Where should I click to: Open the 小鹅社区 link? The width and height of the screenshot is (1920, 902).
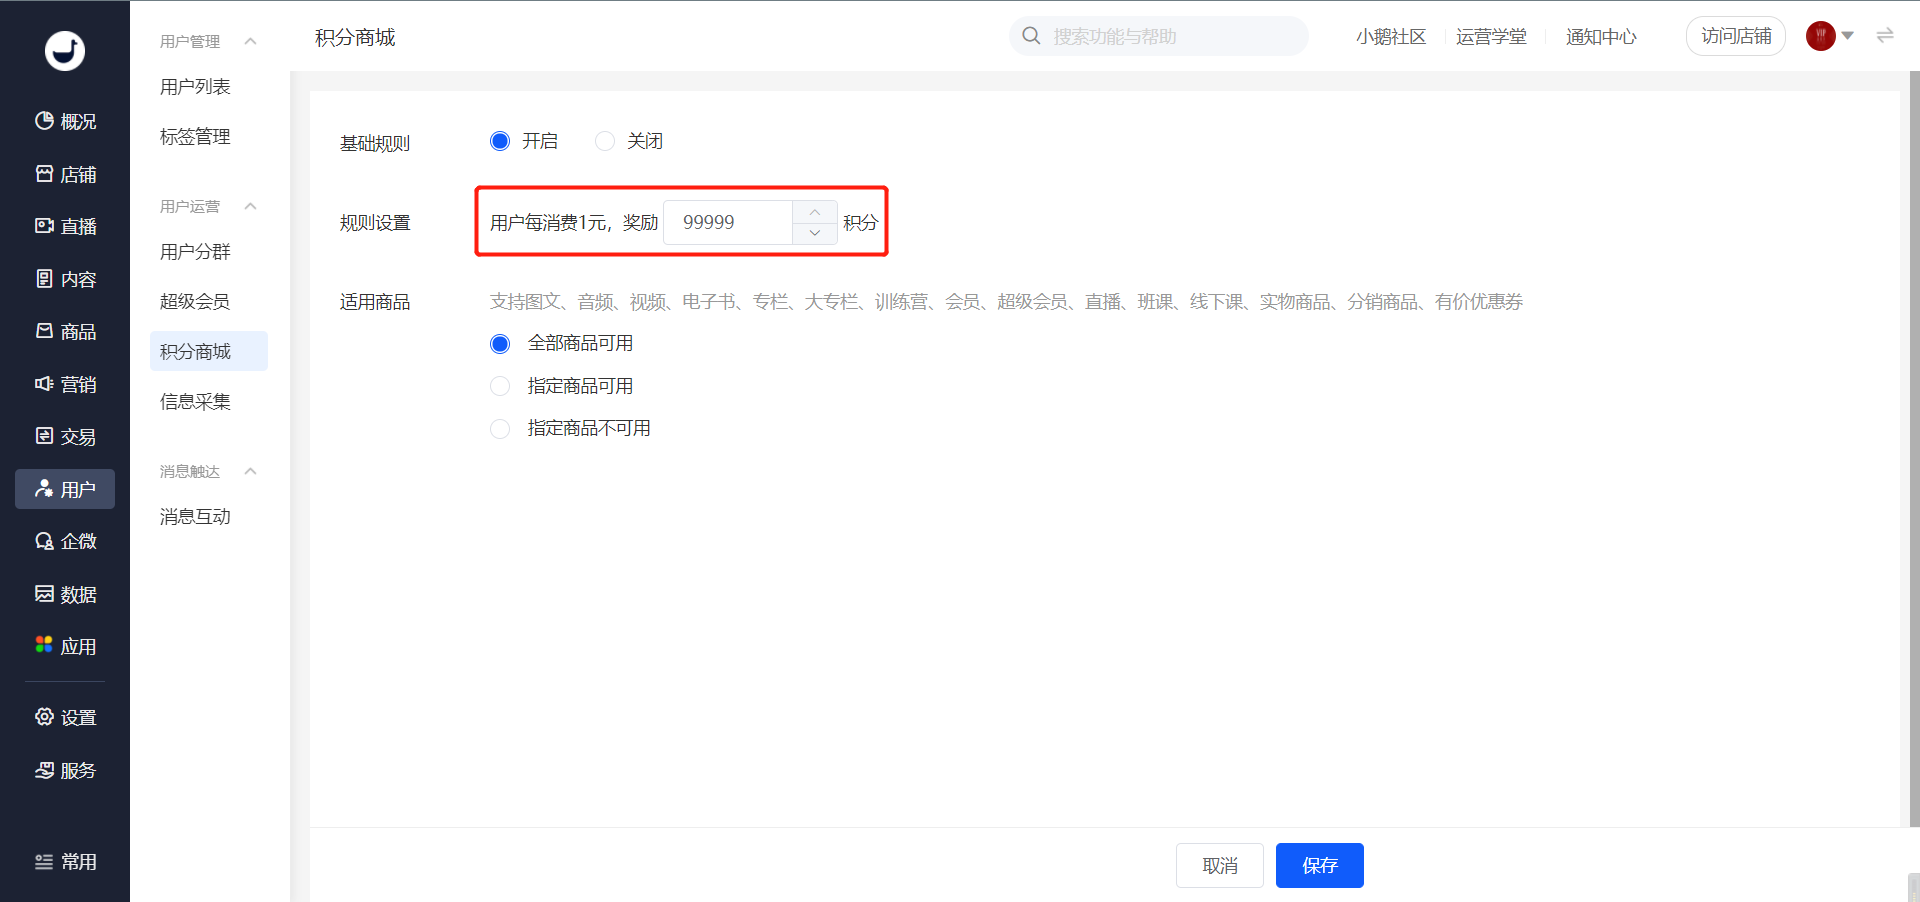pyautogui.click(x=1391, y=36)
